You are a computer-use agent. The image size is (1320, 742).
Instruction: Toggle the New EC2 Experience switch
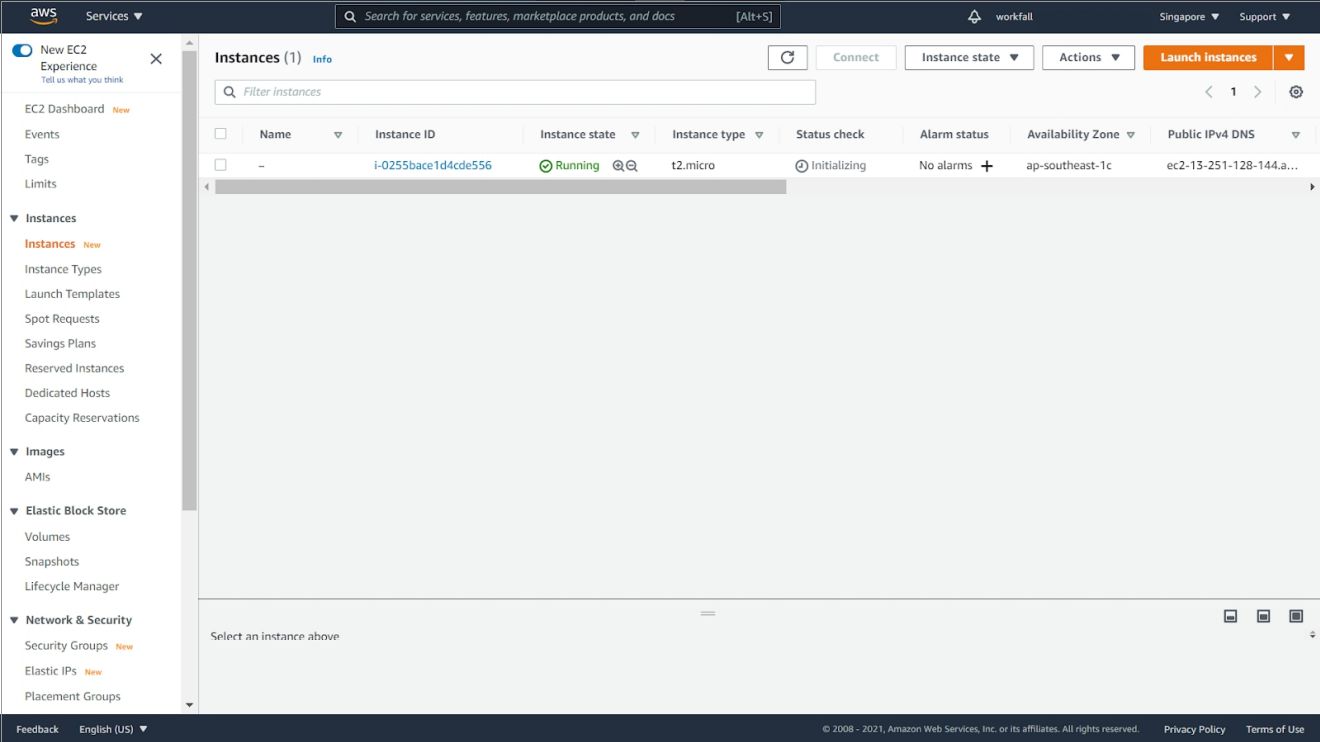pos(22,50)
